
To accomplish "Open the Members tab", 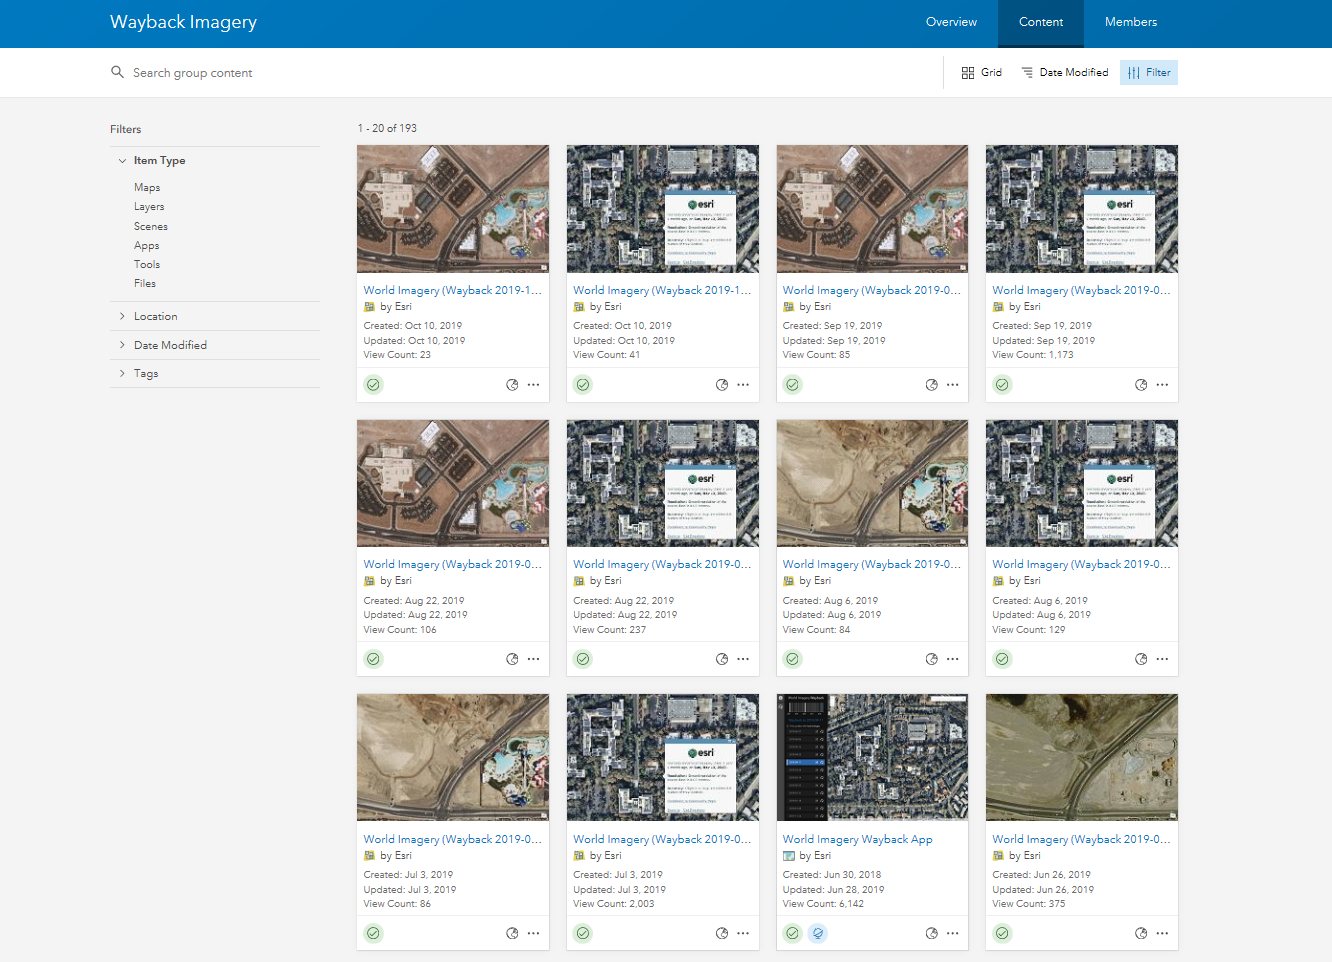I will 1131,22.
